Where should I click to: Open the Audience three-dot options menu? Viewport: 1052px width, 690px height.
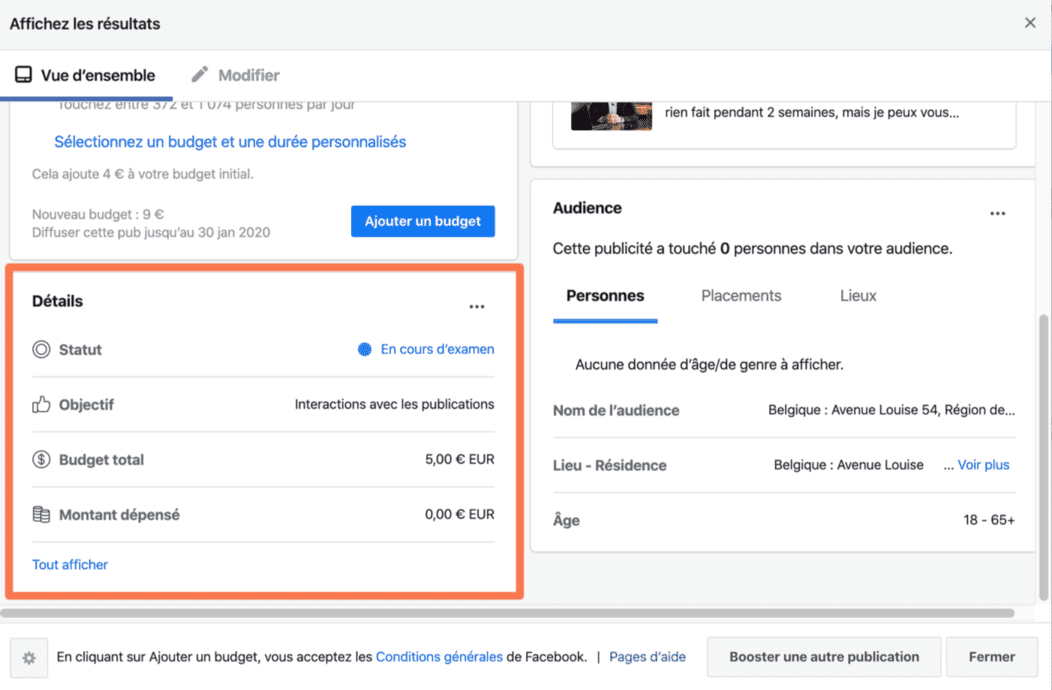pos(997,214)
